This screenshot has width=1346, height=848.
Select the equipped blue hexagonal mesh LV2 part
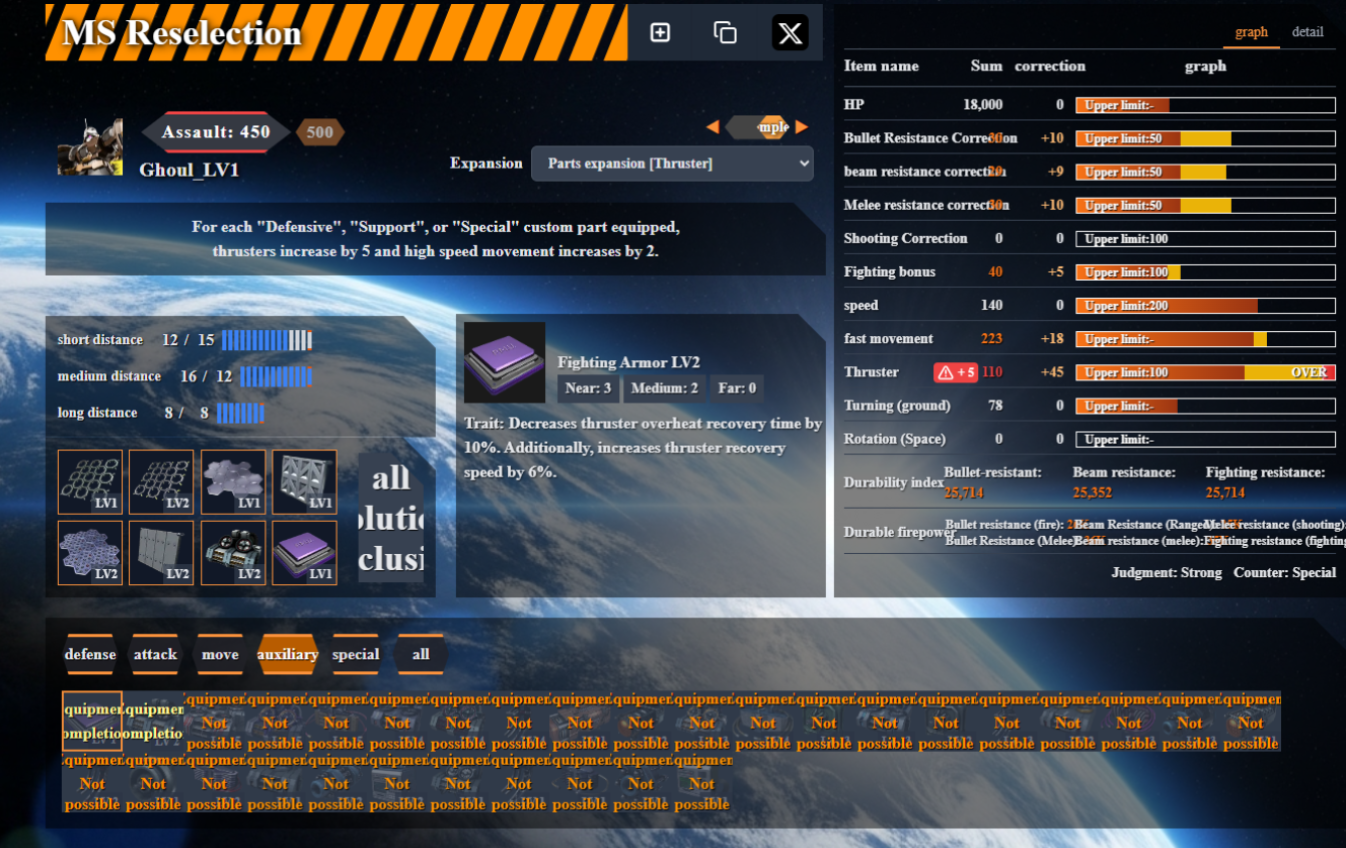pos(90,553)
